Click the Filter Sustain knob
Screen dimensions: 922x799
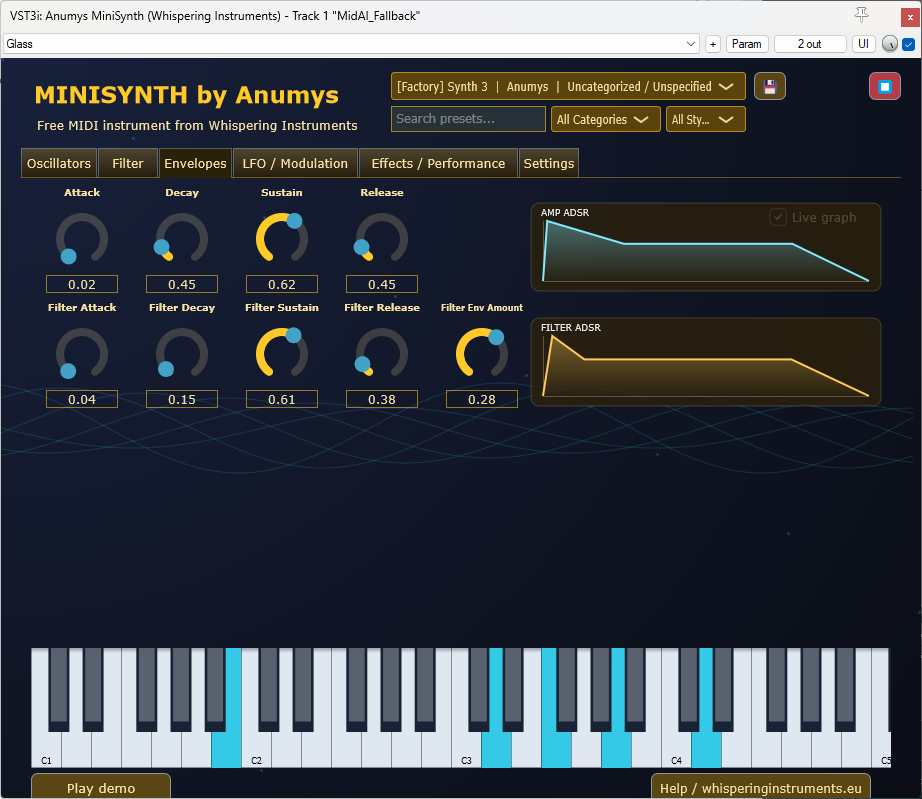(282, 353)
